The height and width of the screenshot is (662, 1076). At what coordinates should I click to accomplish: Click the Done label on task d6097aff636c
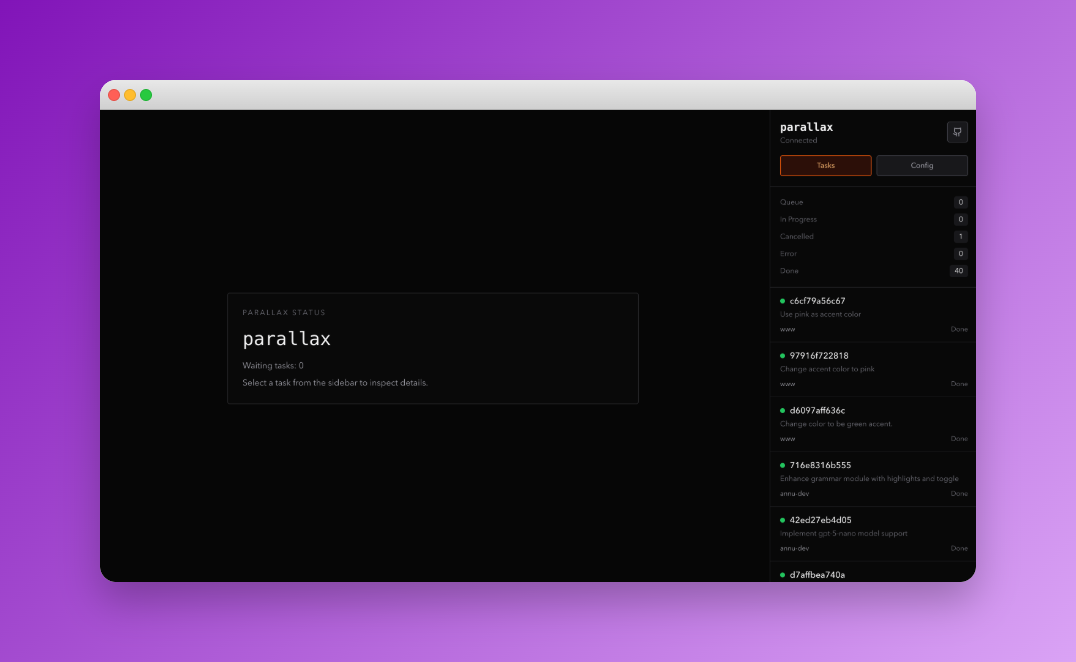959,438
